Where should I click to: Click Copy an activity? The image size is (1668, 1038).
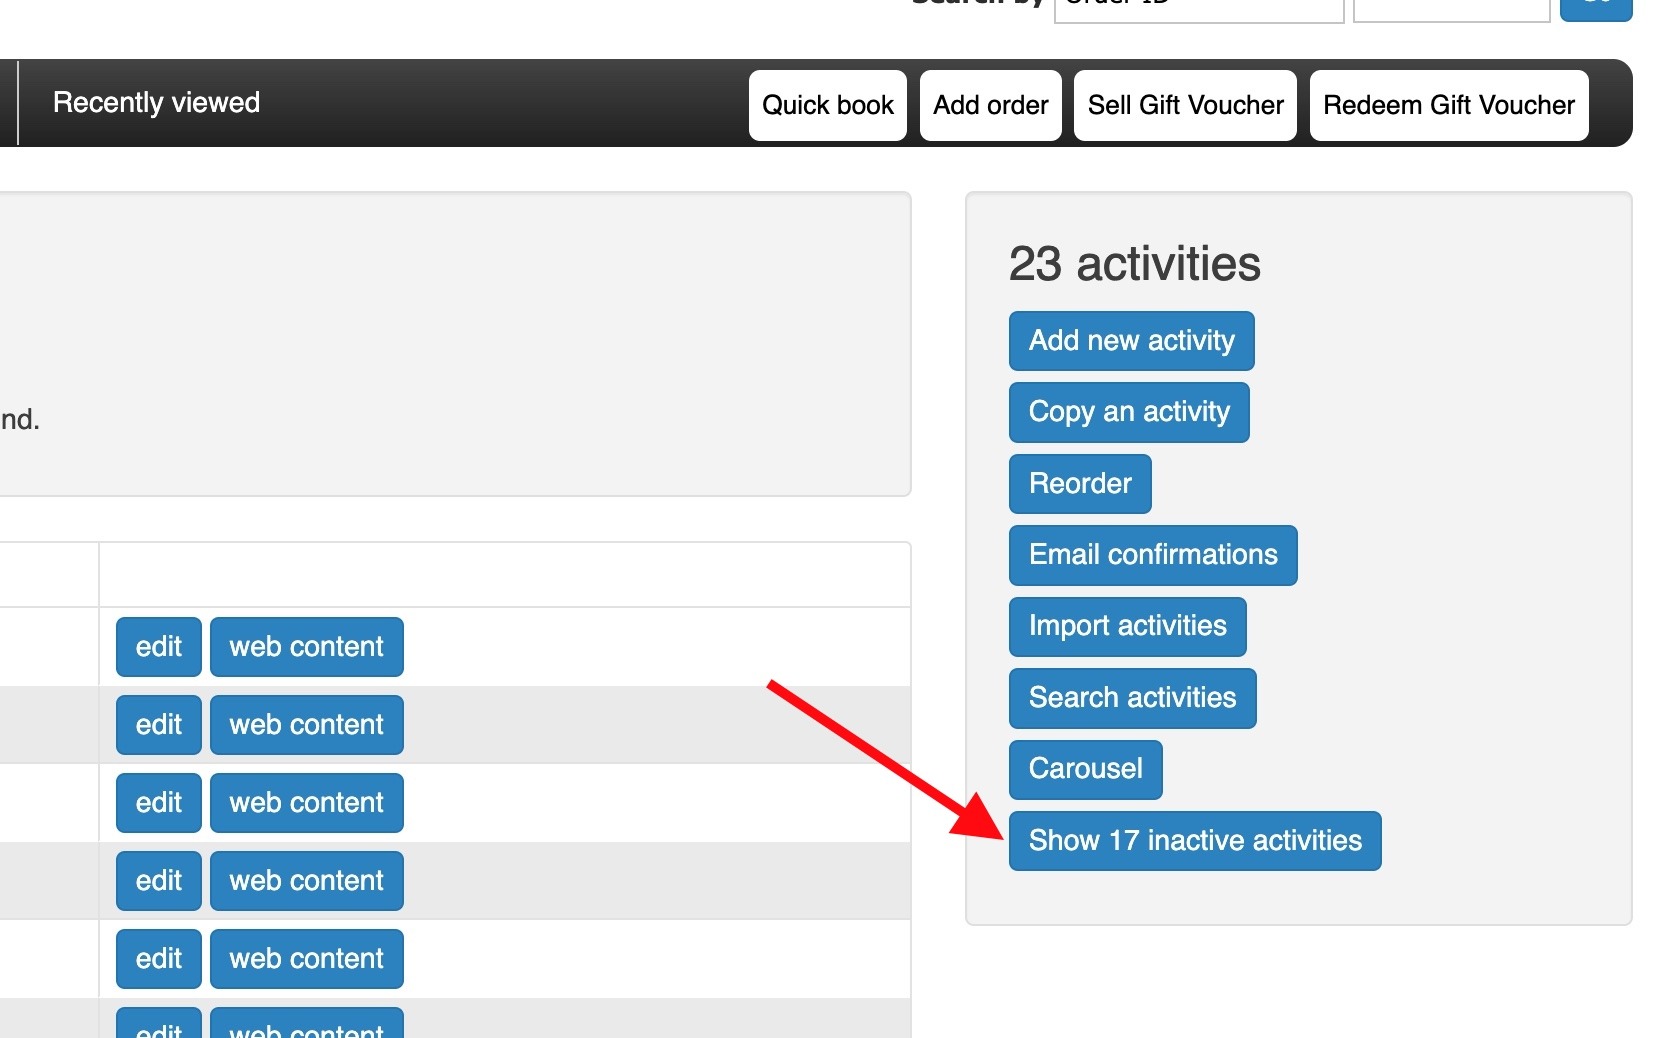[1129, 412]
